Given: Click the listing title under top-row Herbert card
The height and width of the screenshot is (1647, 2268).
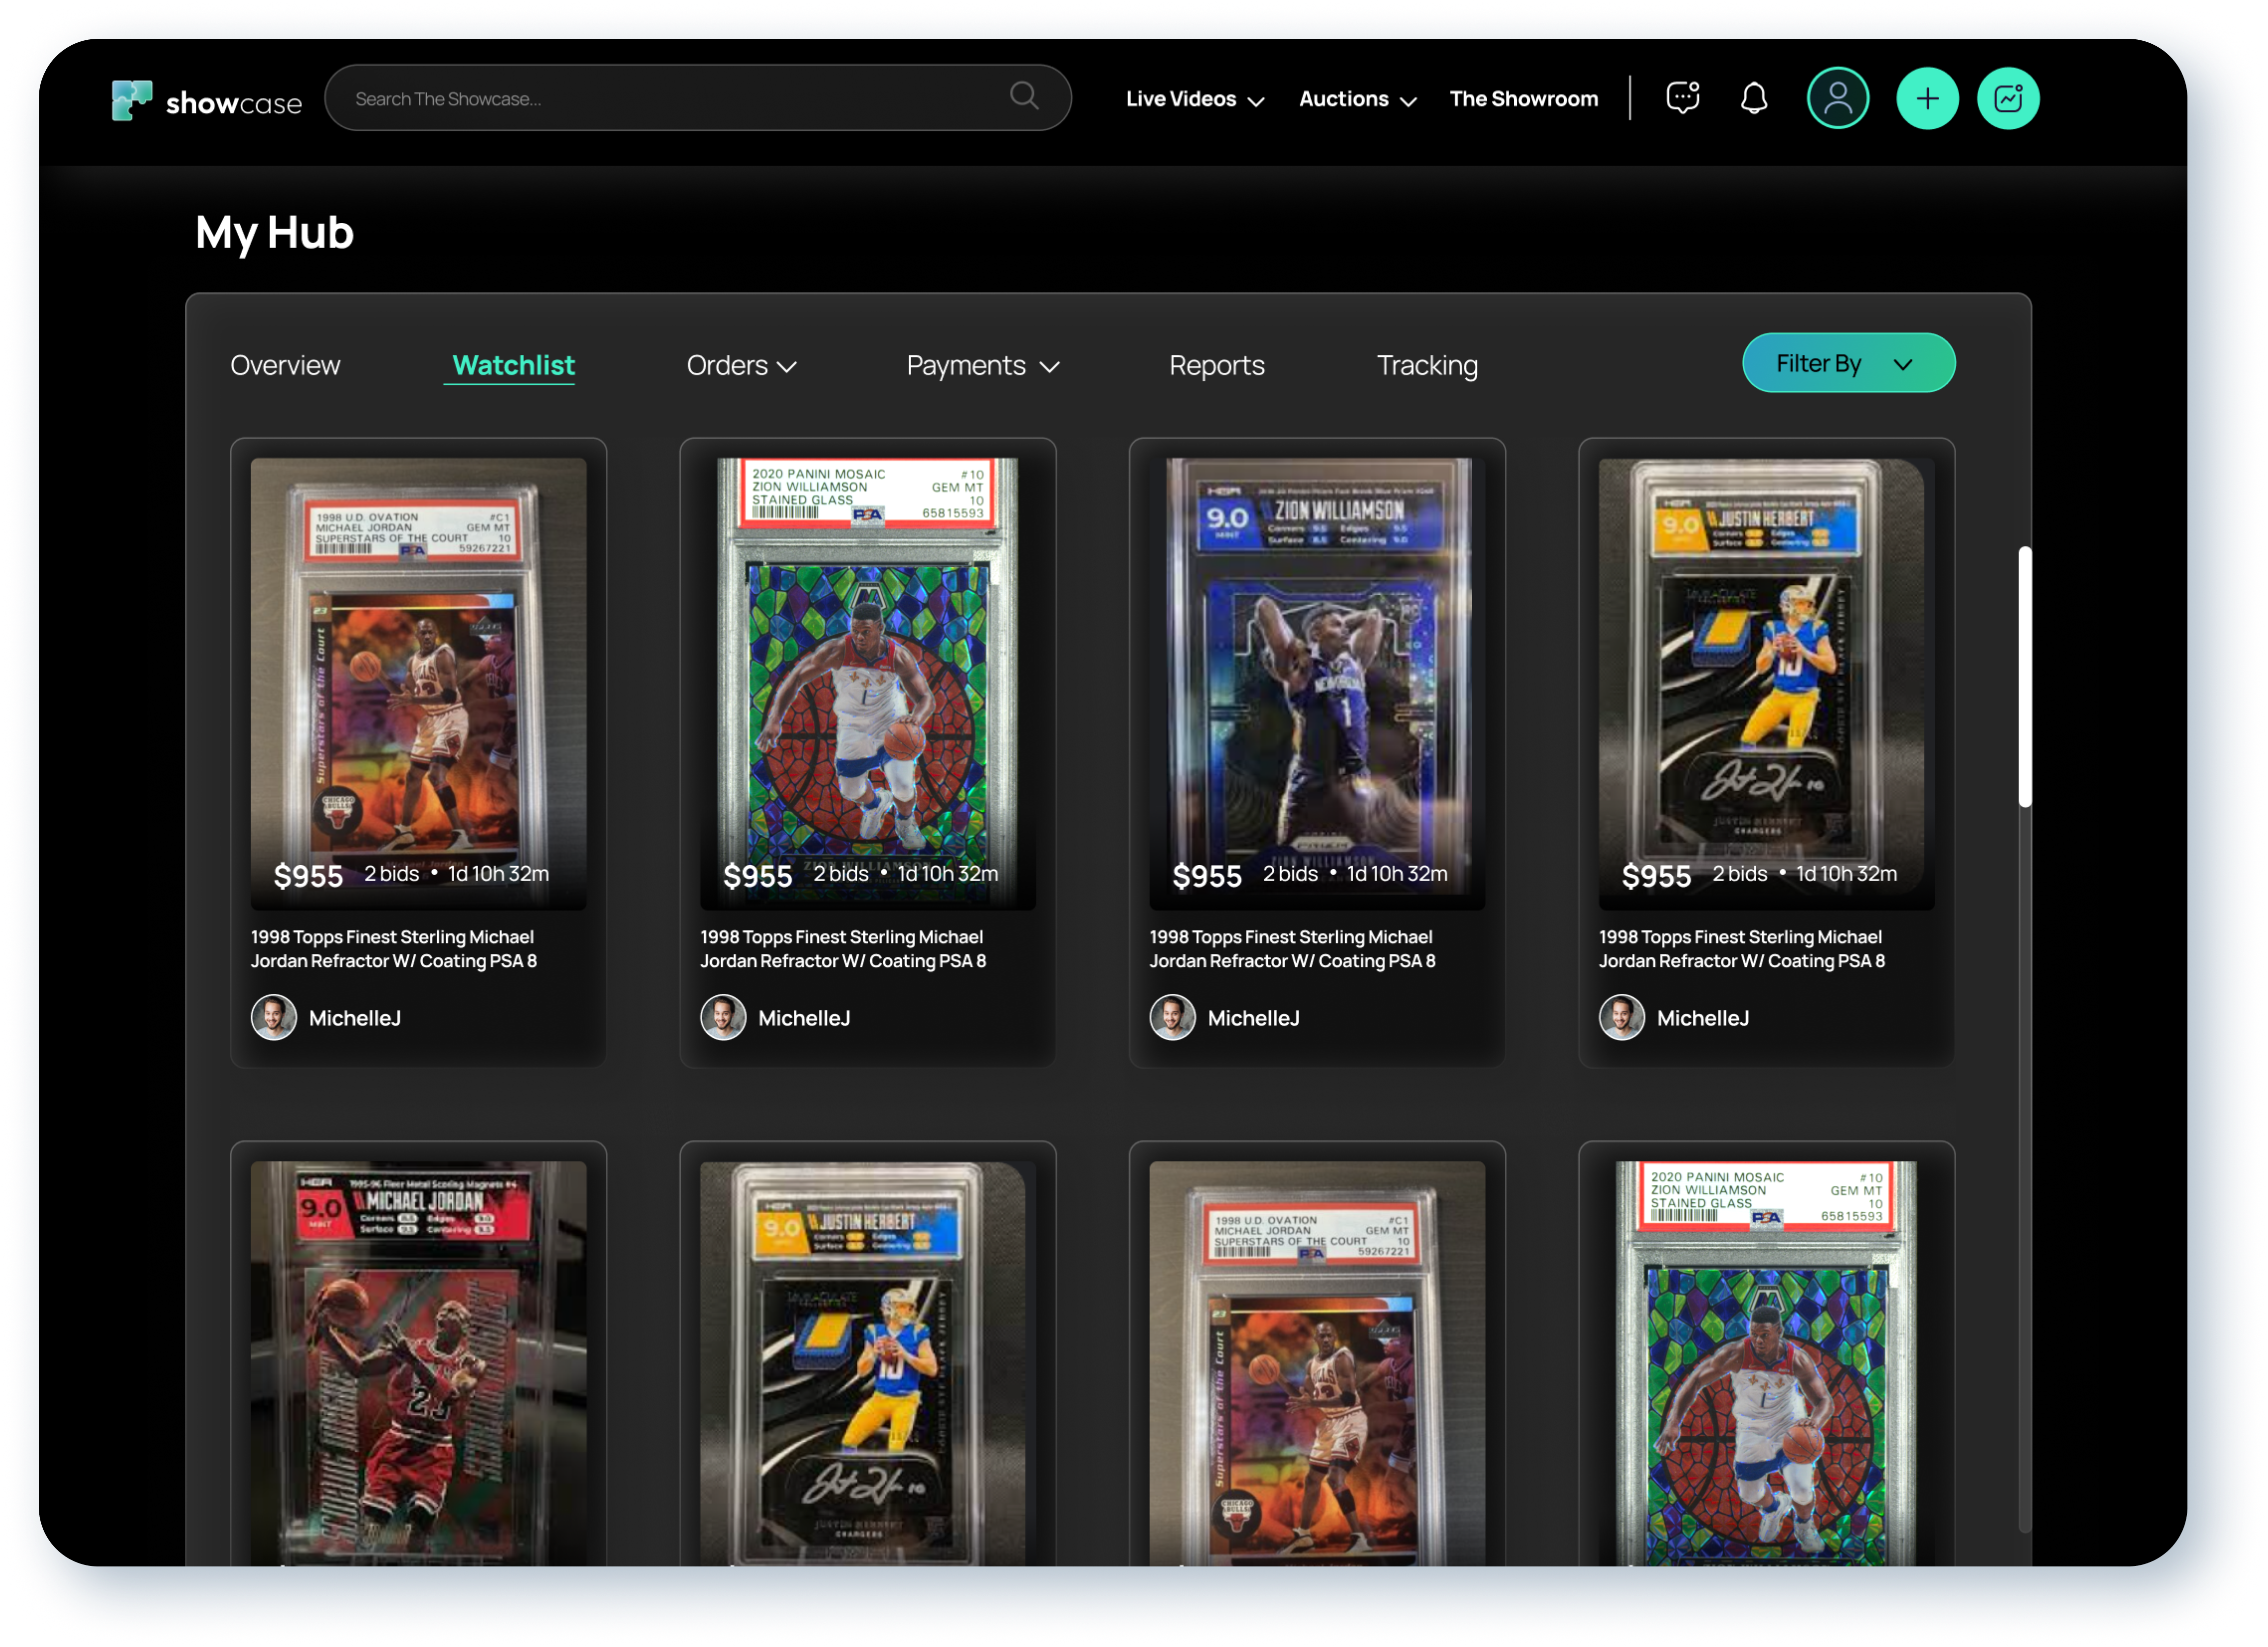Looking at the screenshot, I should (x=1741, y=948).
